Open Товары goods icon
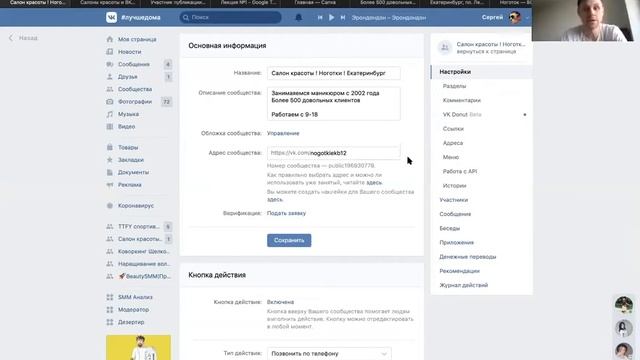Viewport: 640px width, 360px height. (110, 147)
